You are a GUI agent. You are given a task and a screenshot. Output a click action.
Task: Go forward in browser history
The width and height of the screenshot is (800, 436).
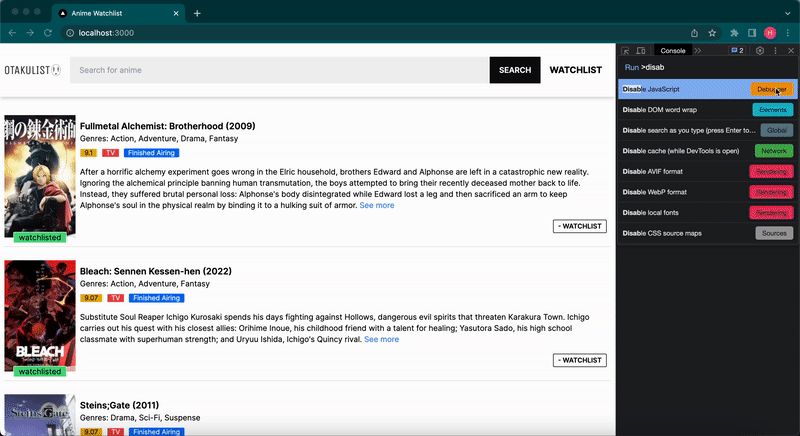coord(30,33)
